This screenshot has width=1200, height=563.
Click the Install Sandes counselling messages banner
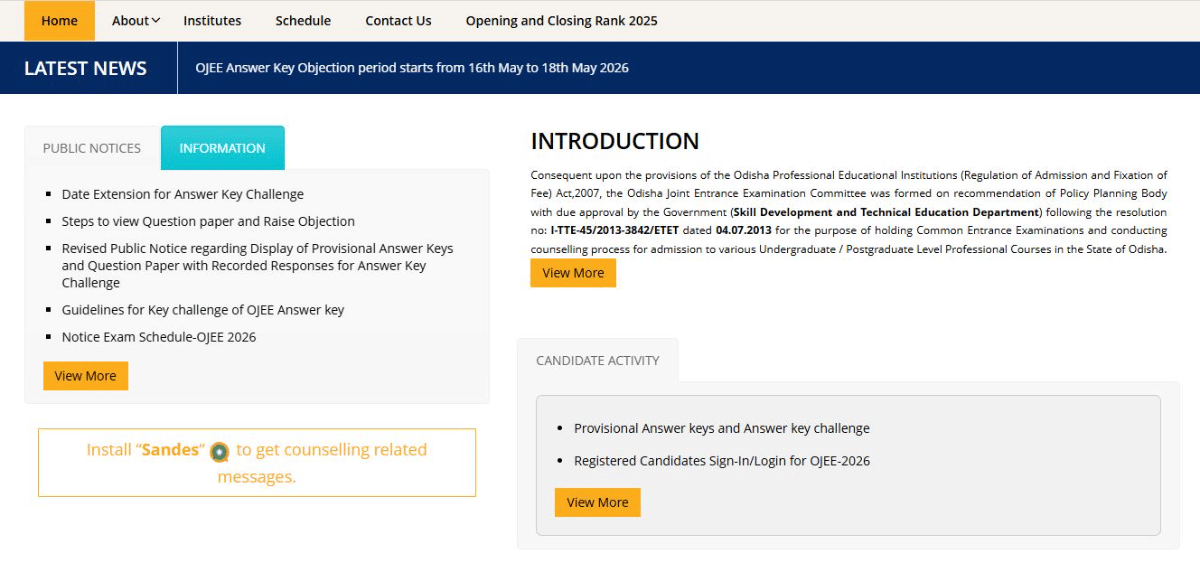[257, 463]
